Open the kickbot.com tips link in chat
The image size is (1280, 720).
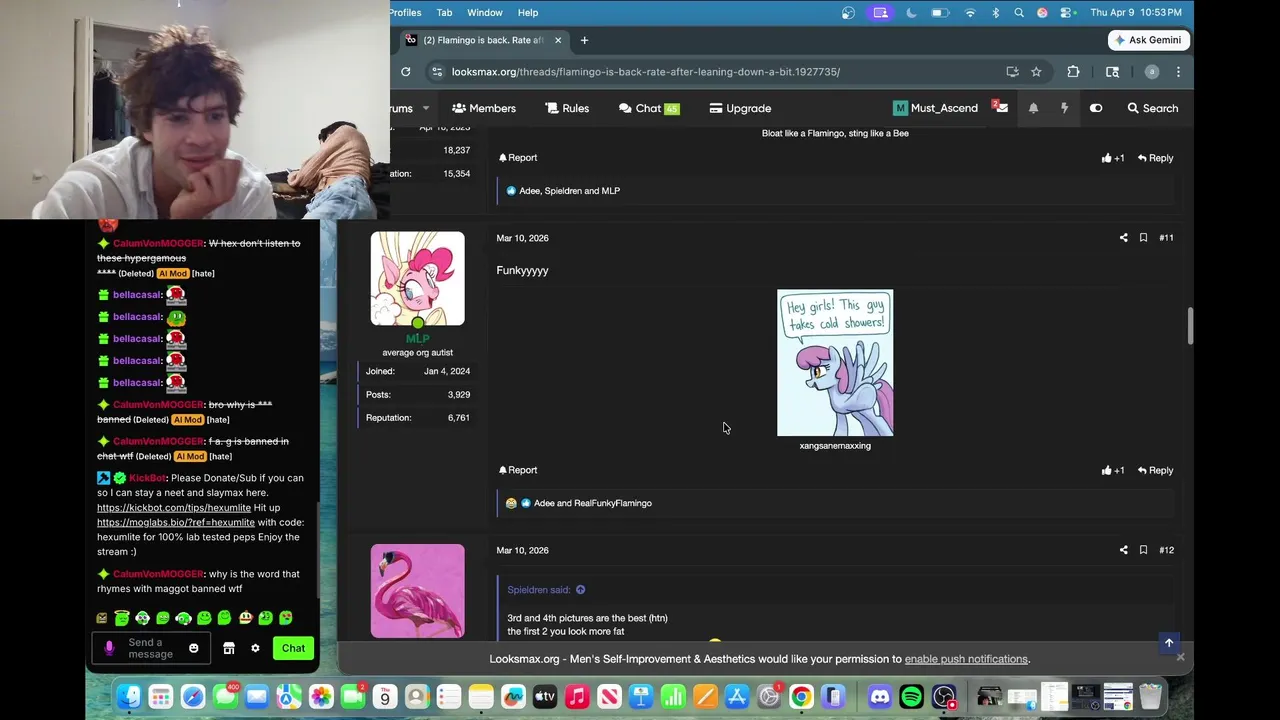click(174, 507)
